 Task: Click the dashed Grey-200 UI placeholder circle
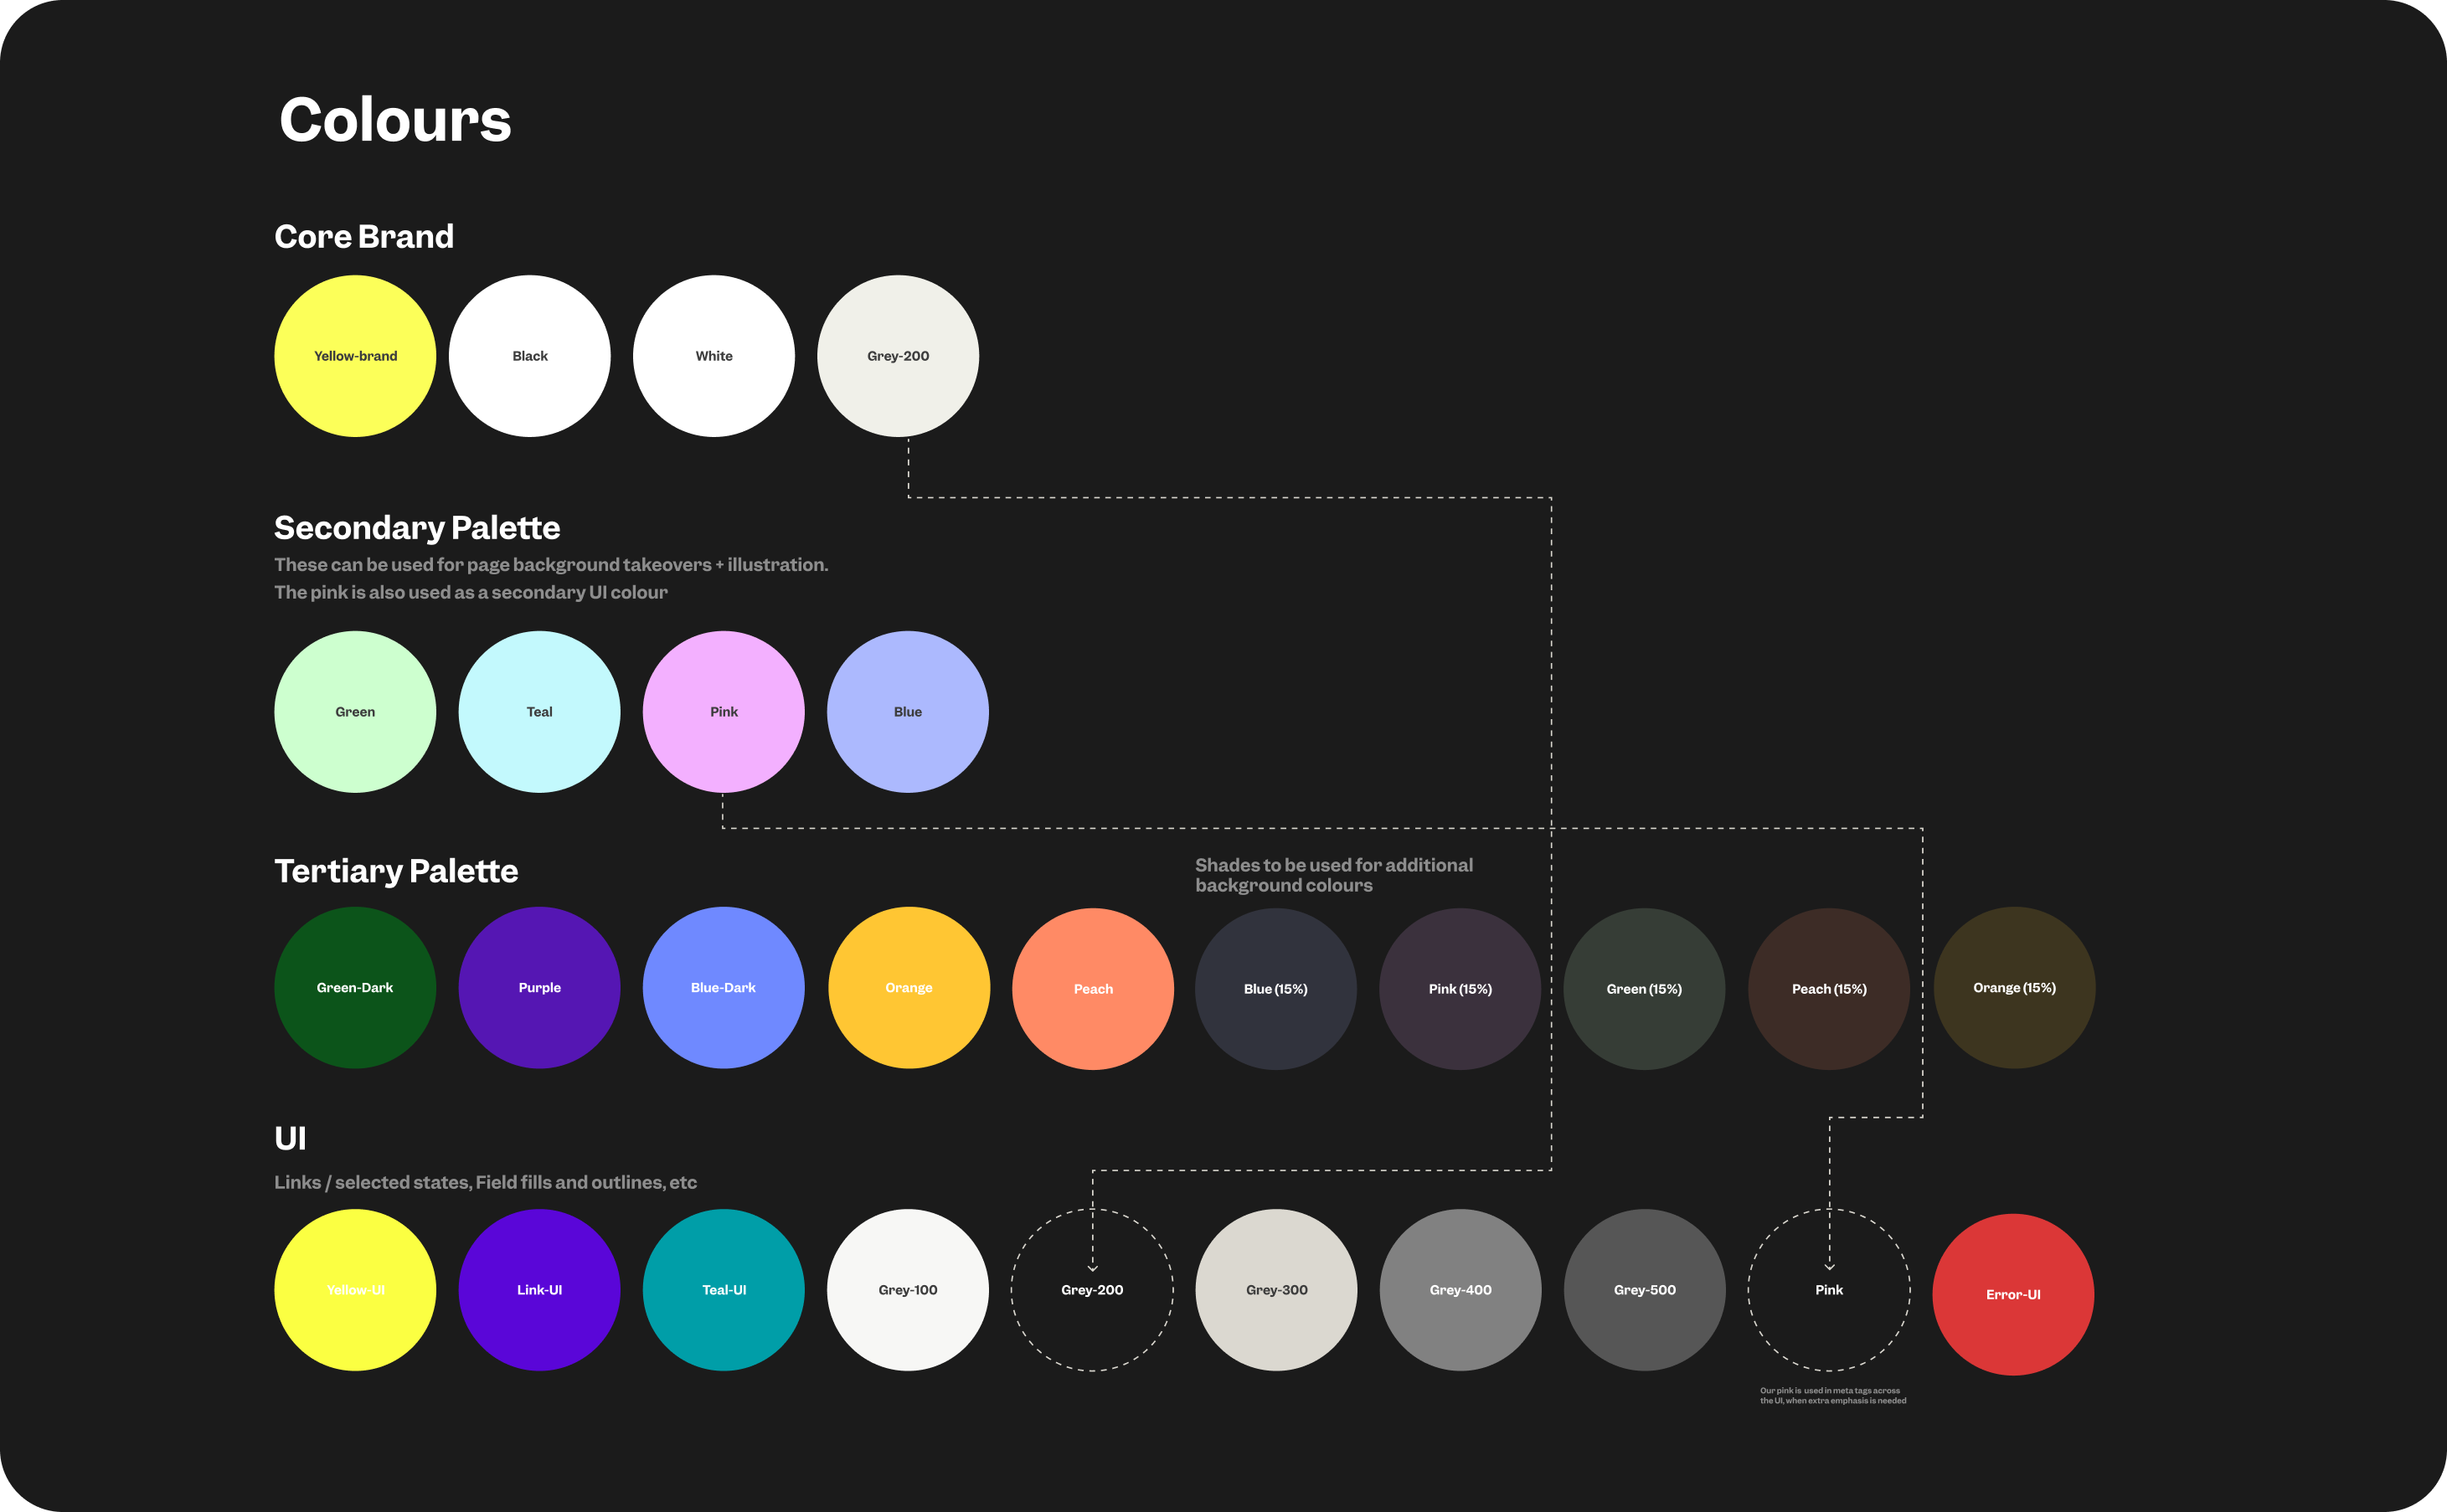[x=1091, y=1290]
